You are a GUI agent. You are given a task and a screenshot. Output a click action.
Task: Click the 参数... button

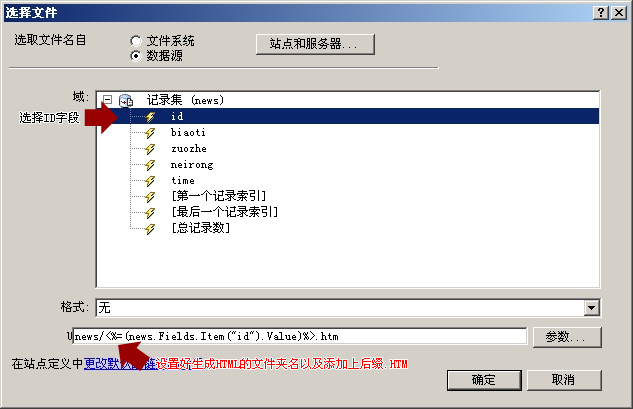coord(567,337)
